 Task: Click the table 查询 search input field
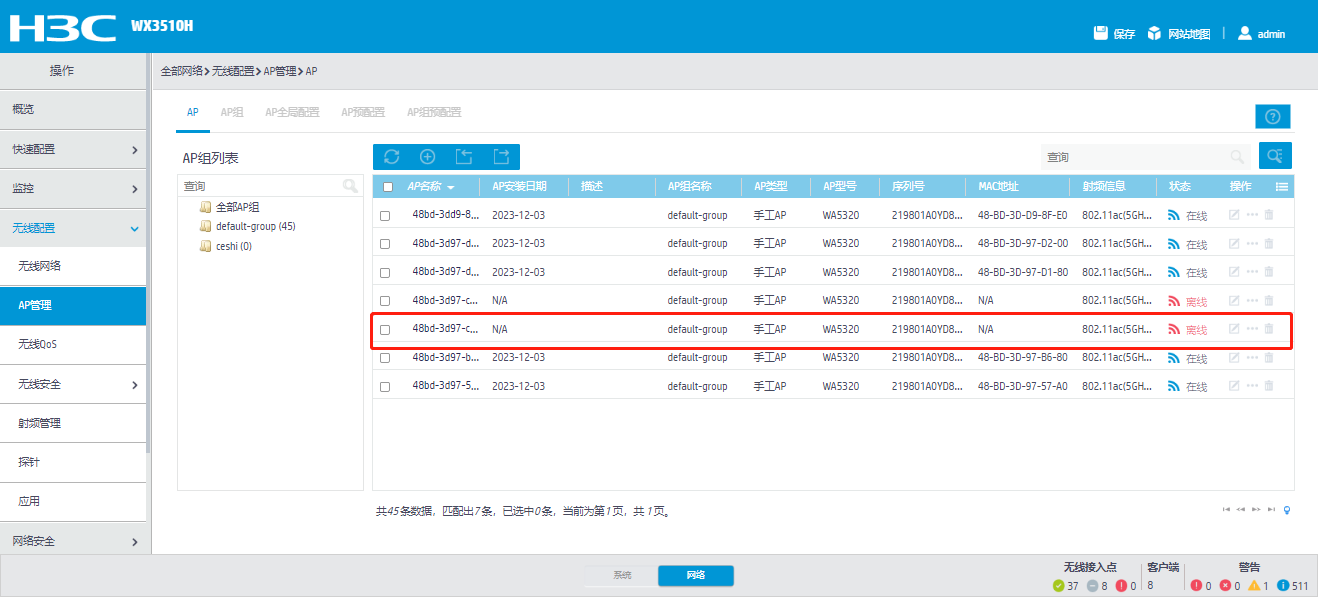[x=1133, y=157]
